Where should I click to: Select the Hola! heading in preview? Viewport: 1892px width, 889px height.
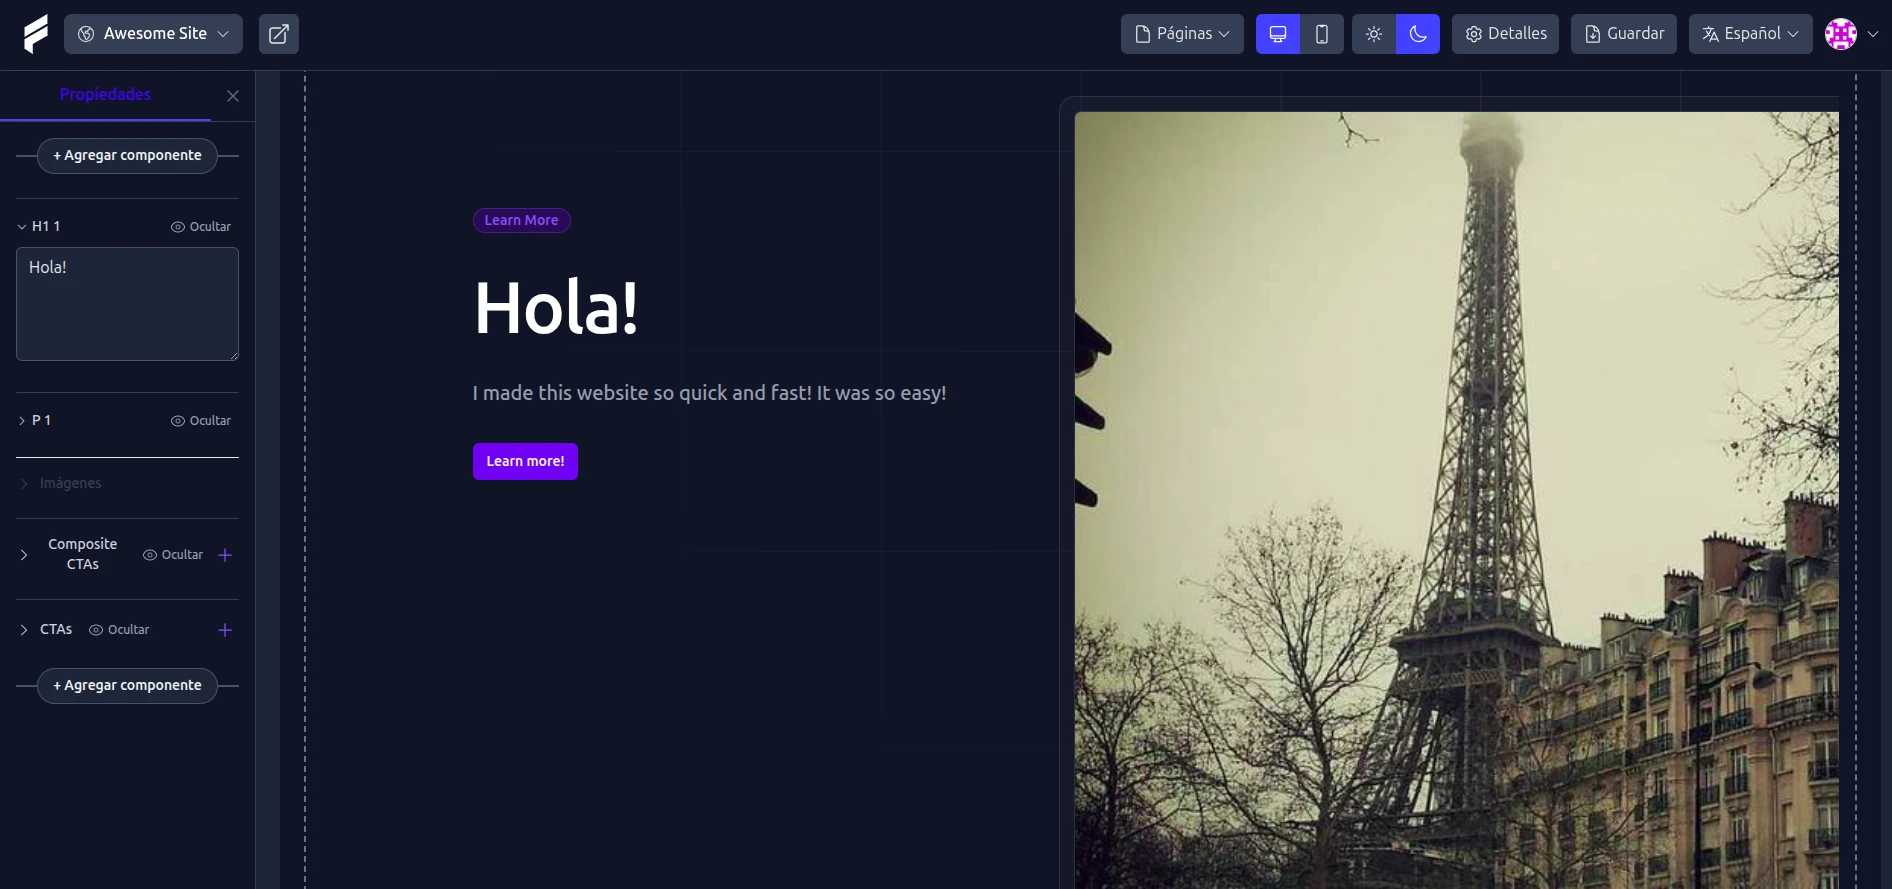pos(556,308)
